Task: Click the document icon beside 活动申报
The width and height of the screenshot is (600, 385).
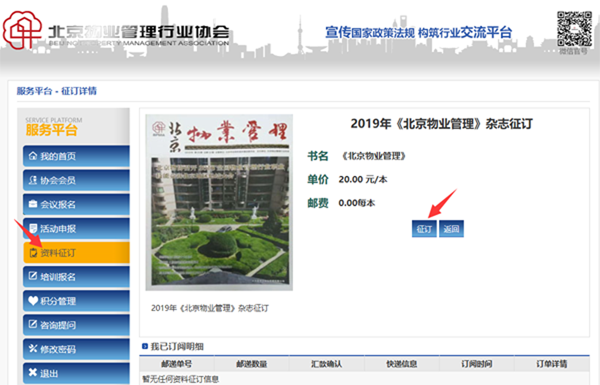Action: 33,228
